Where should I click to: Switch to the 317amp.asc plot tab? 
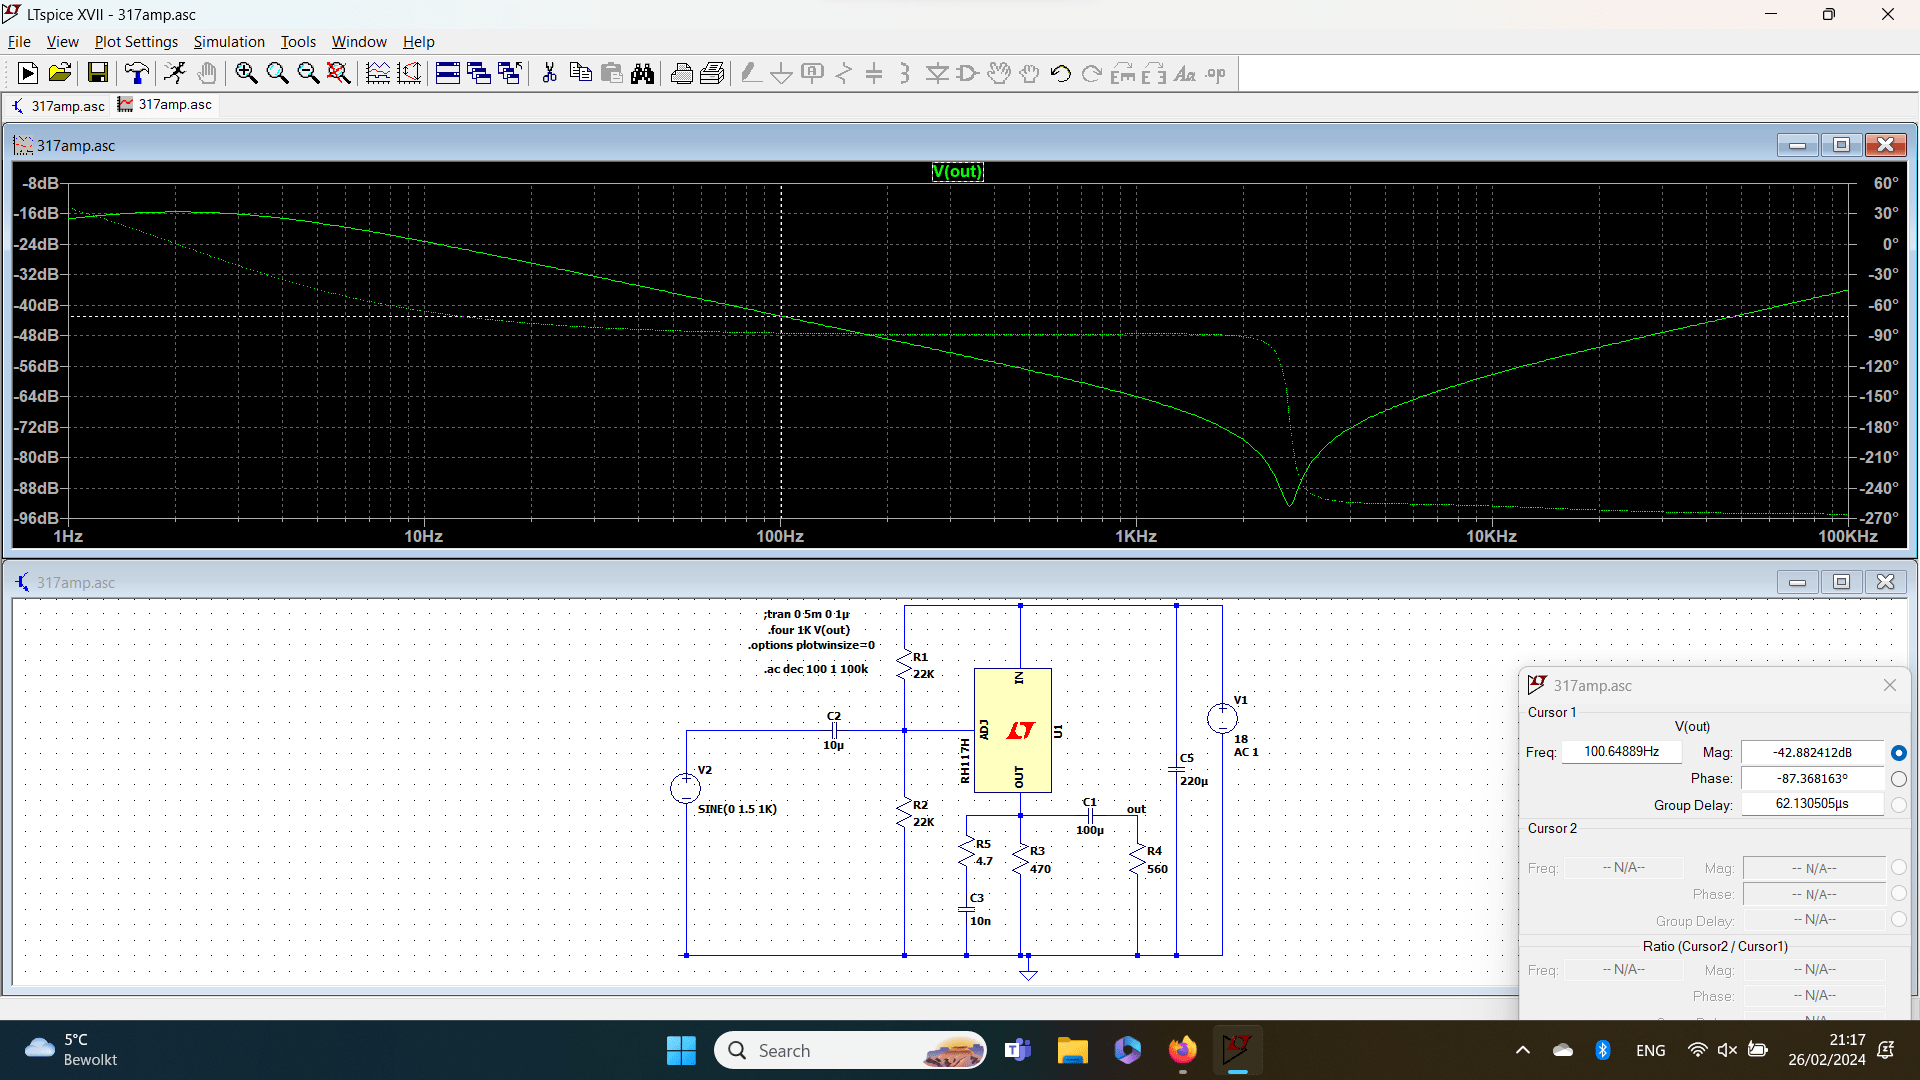(165, 104)
